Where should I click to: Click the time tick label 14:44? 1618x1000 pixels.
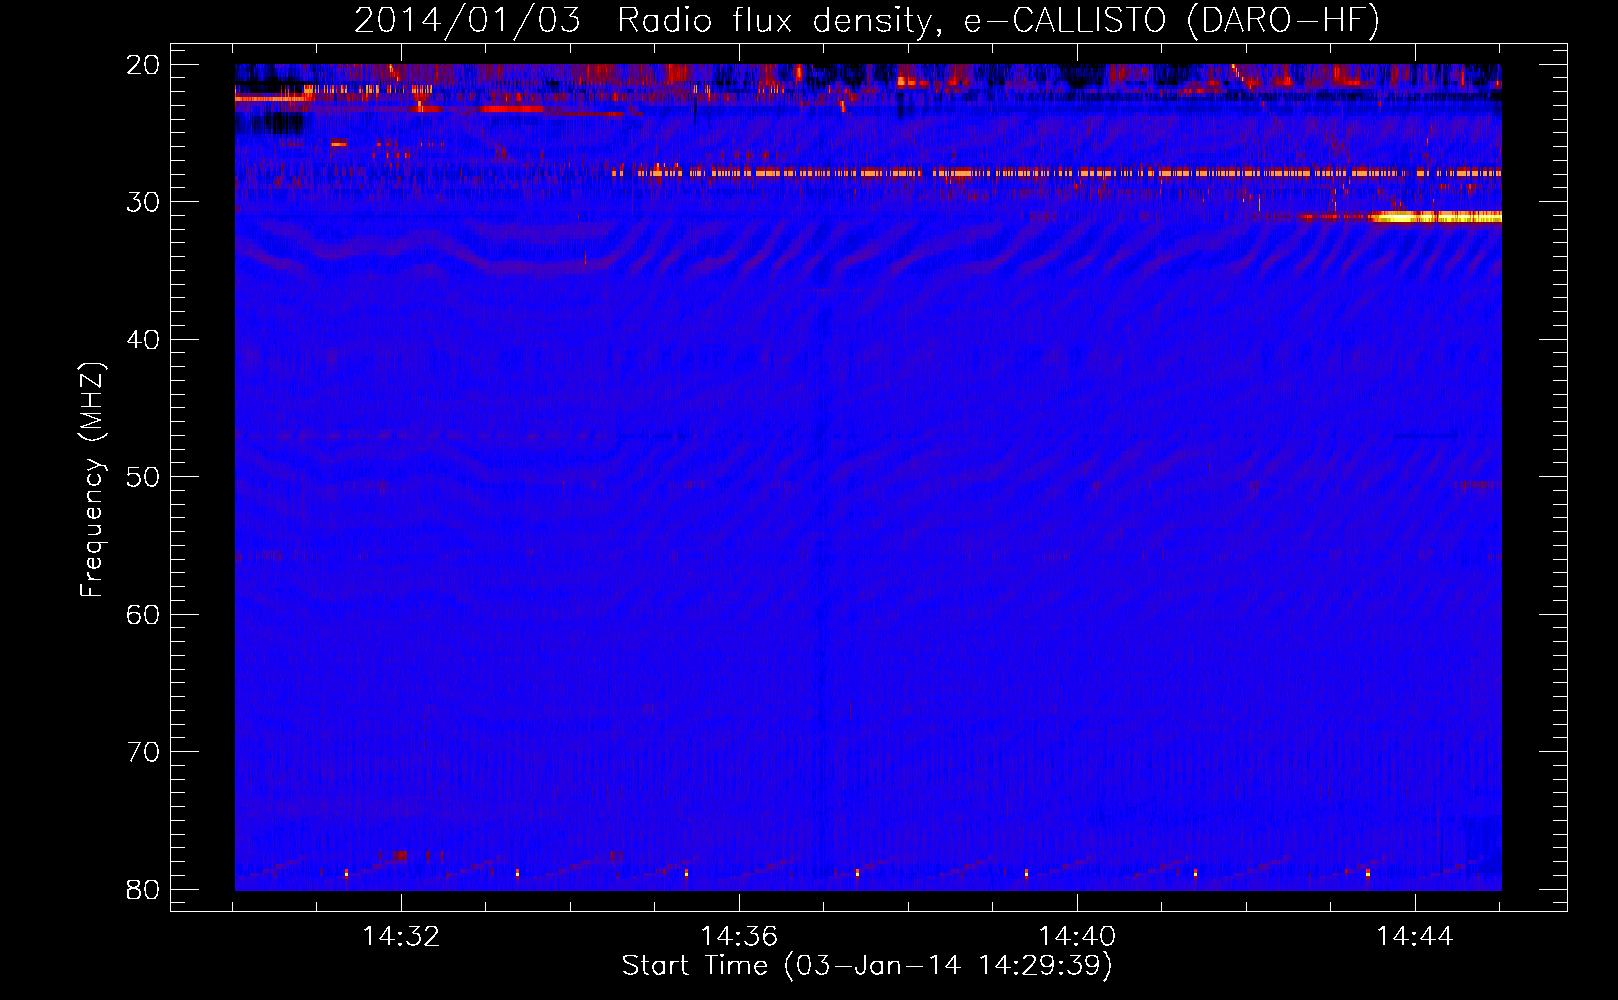(x=1415, y=937)
